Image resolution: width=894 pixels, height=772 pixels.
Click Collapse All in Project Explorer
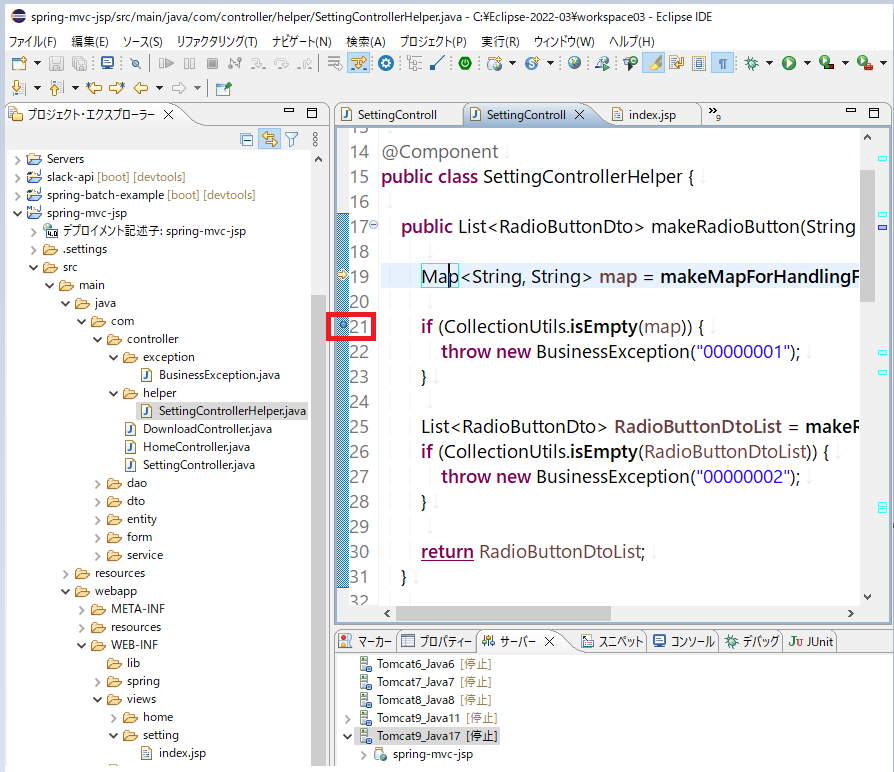247,140
